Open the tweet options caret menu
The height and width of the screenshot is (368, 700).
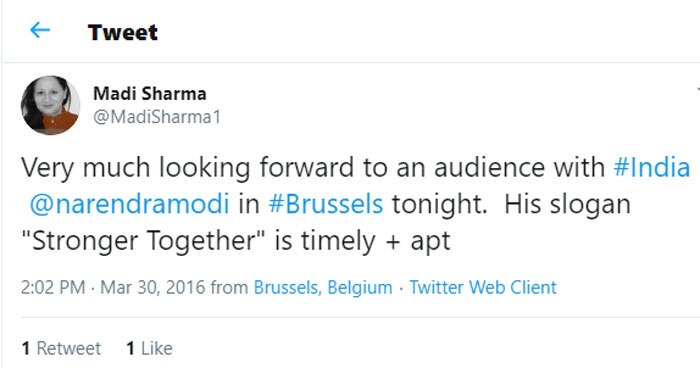tap(698, 91)
